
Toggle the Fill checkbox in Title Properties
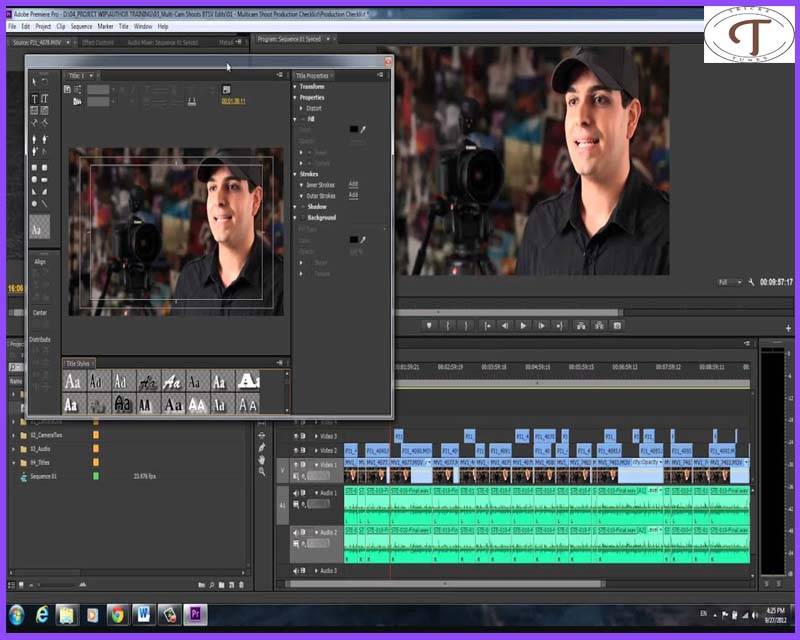coord(303,119)
